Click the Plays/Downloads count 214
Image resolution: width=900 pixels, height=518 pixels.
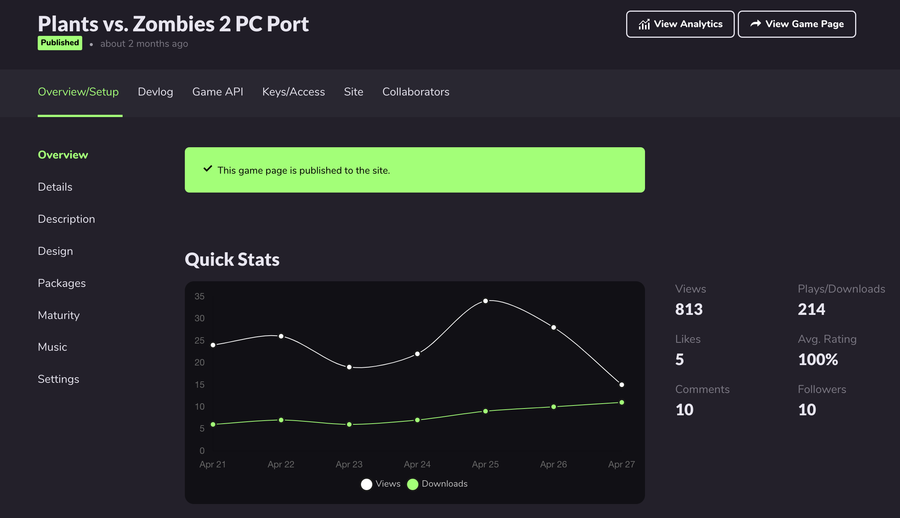811,310
